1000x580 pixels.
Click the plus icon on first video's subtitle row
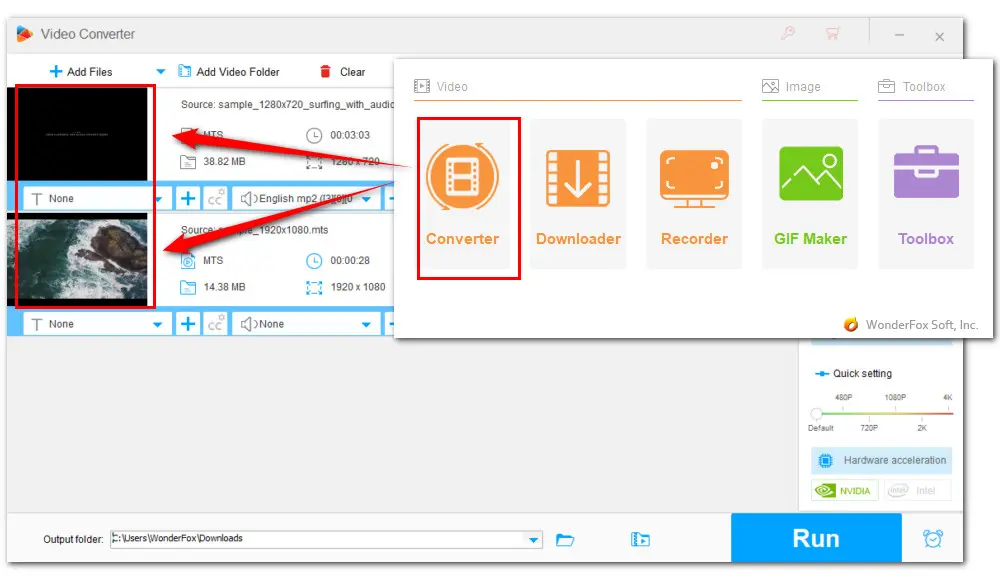(188, 198)
